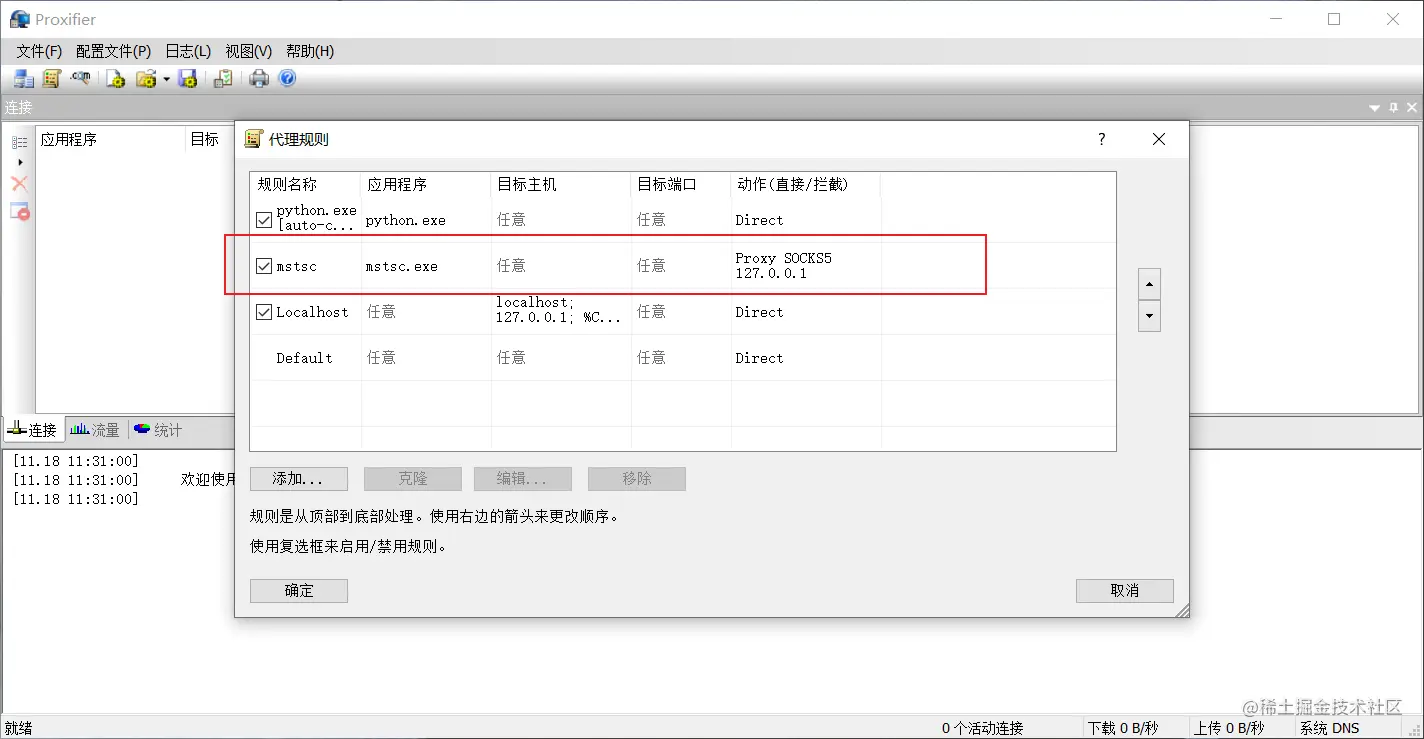Open Name Resolution .com magnifier icon
The height and width of the screenshot is (739, 1424).
click(x=81, y=78)
